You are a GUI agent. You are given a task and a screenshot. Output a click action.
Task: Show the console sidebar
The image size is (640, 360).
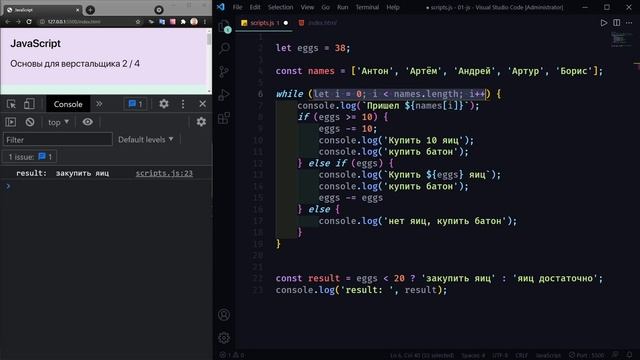(x=11, y=122)
